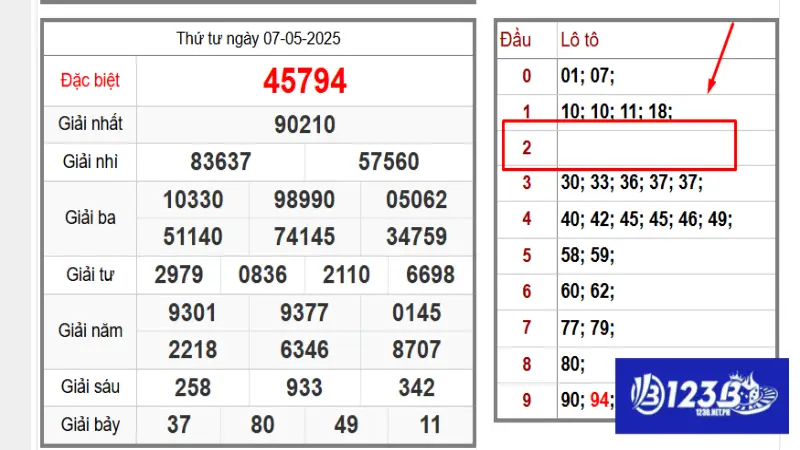Viewport: 800px width, 450px height.
Task: Select lô tô values 58; 59;
Action: (x=588, y=255)
